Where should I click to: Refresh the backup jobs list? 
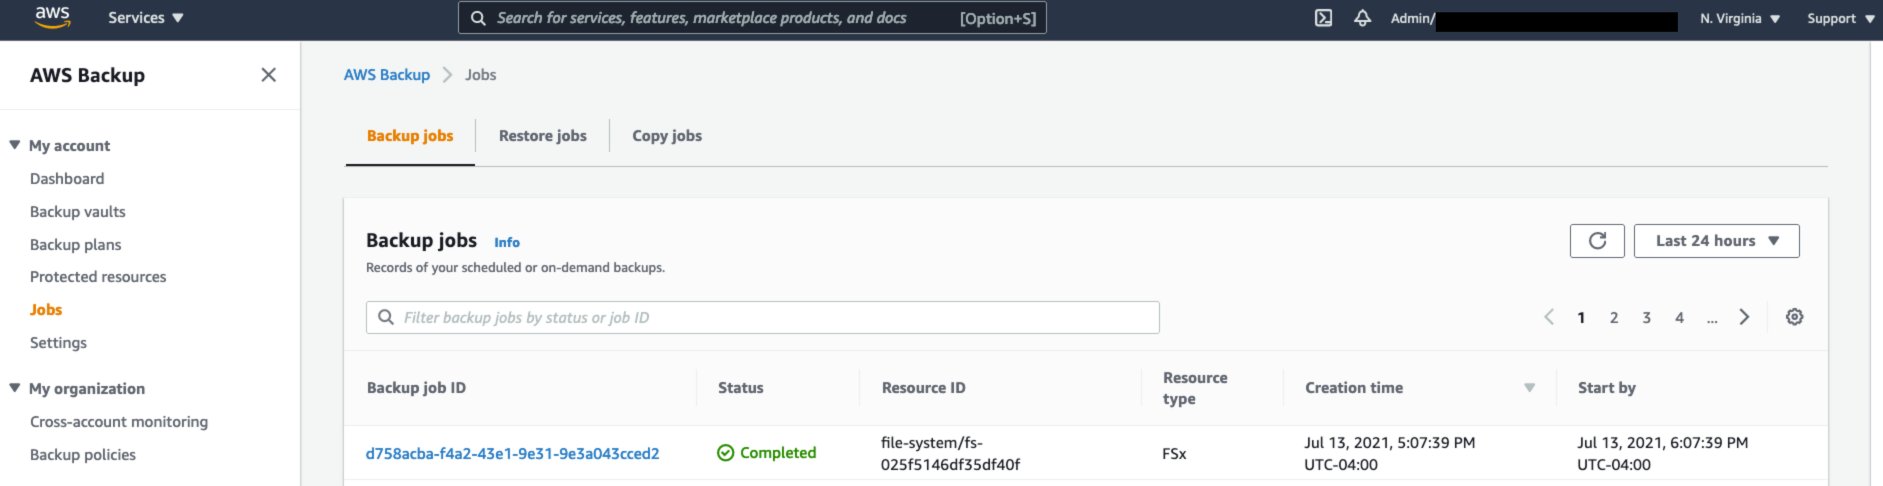(x=1597, y=241)
